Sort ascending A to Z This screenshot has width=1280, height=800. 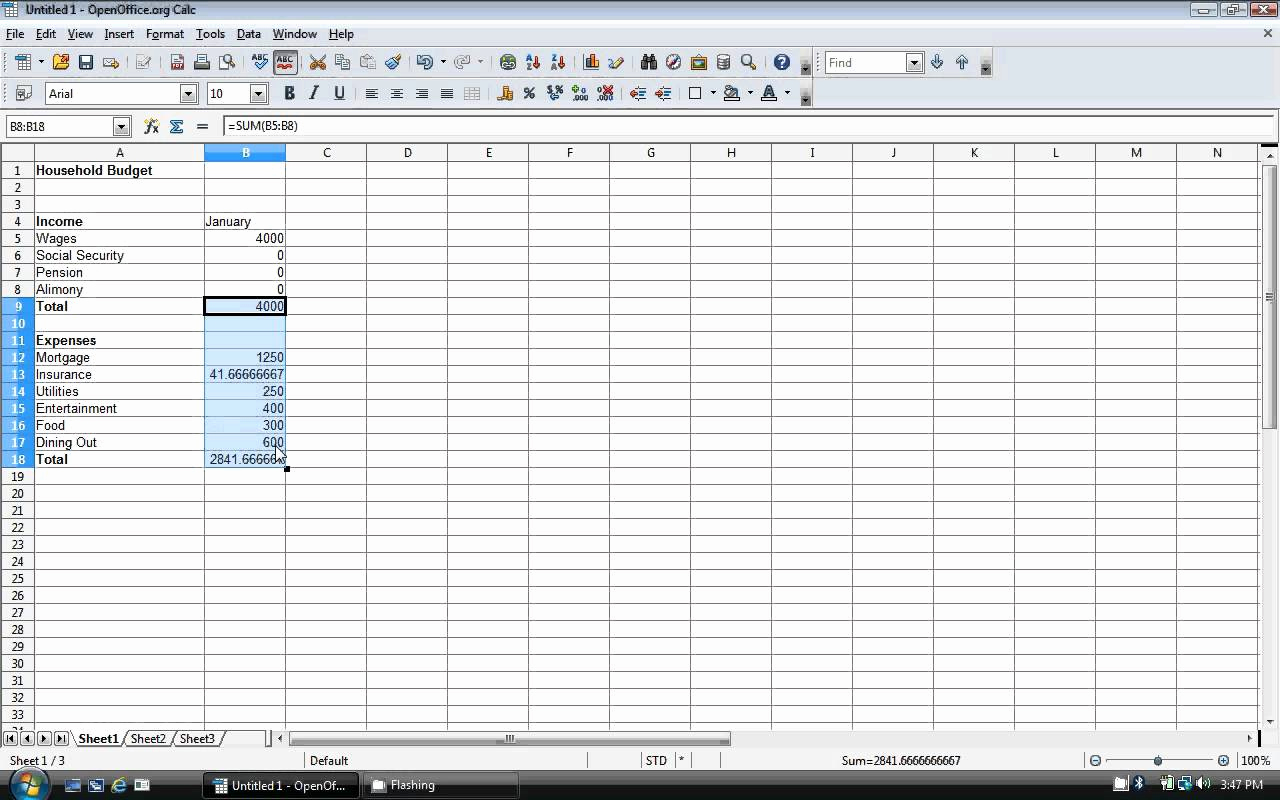pos(533,62)
